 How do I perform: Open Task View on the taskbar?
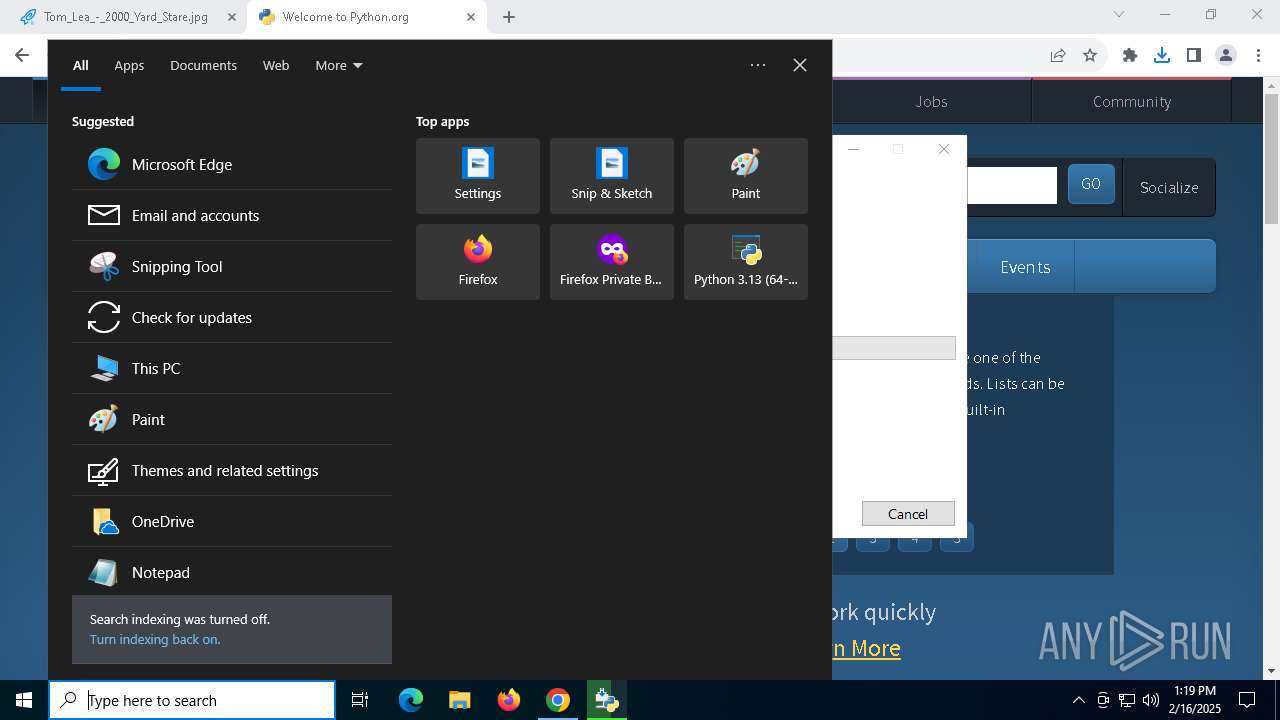point(360,700)
